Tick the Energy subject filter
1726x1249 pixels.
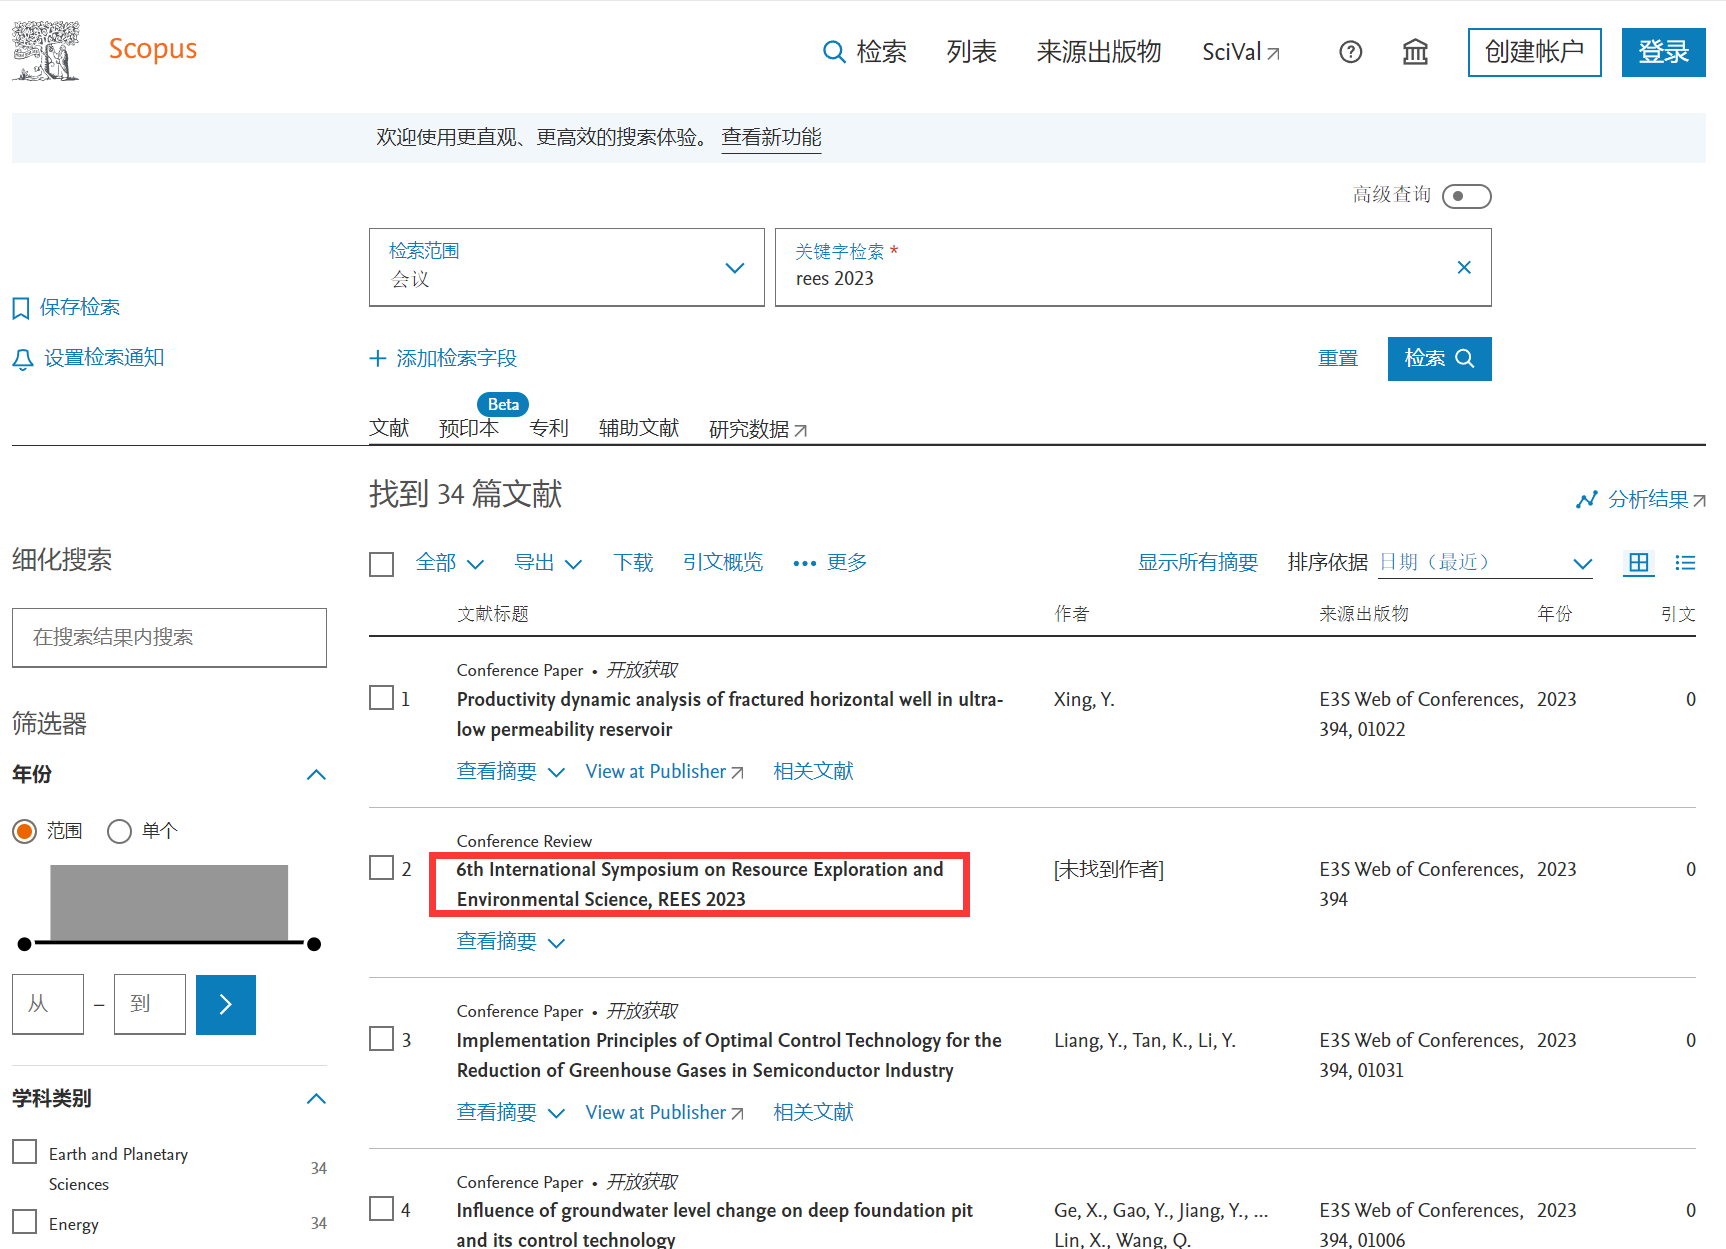click(x=25, y=1222)
